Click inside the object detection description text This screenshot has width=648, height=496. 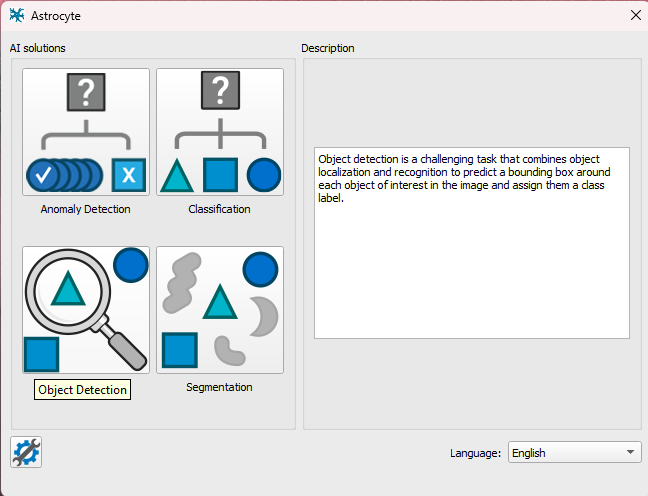pyautogui.click(x=470, y=178)
